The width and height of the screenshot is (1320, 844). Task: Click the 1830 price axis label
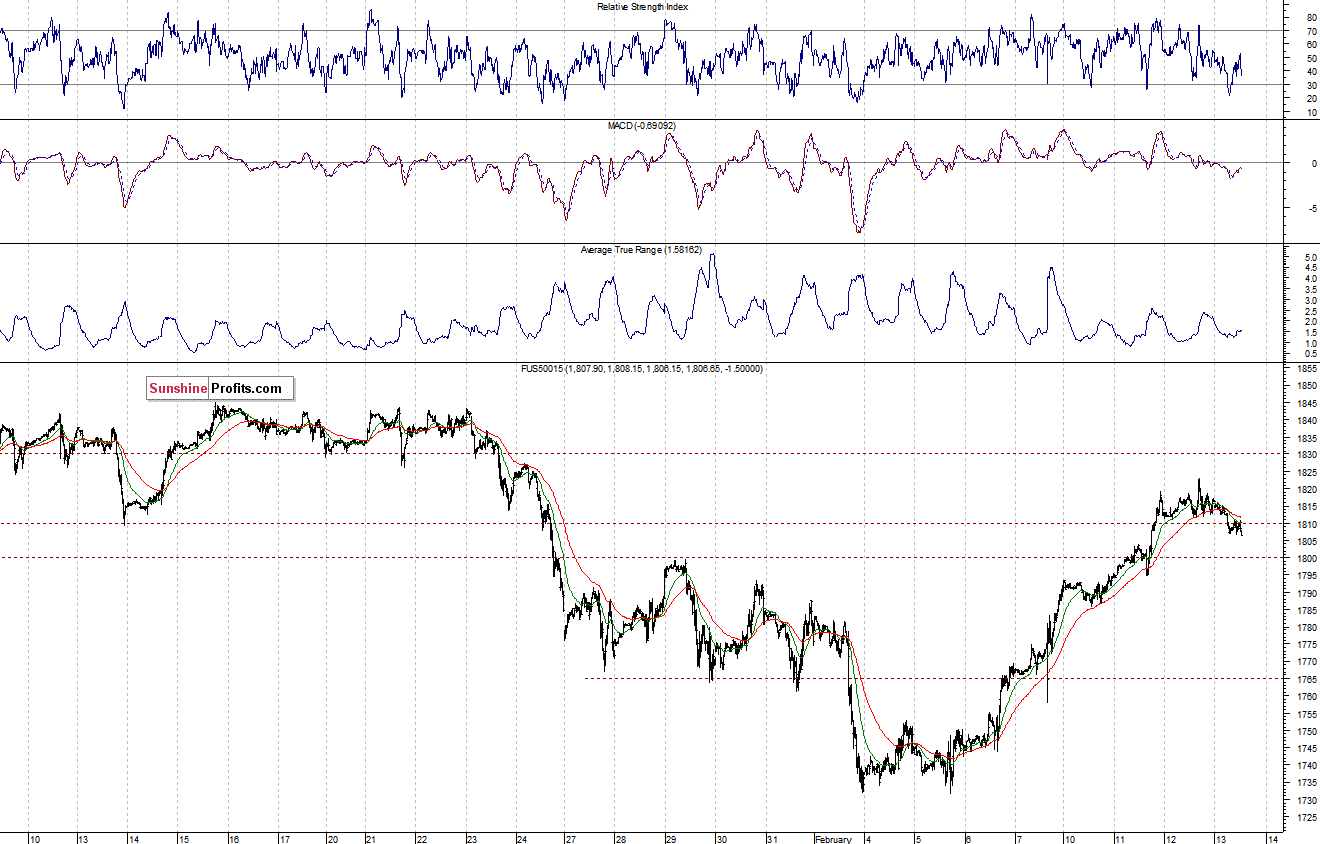tap(1306, 455)
